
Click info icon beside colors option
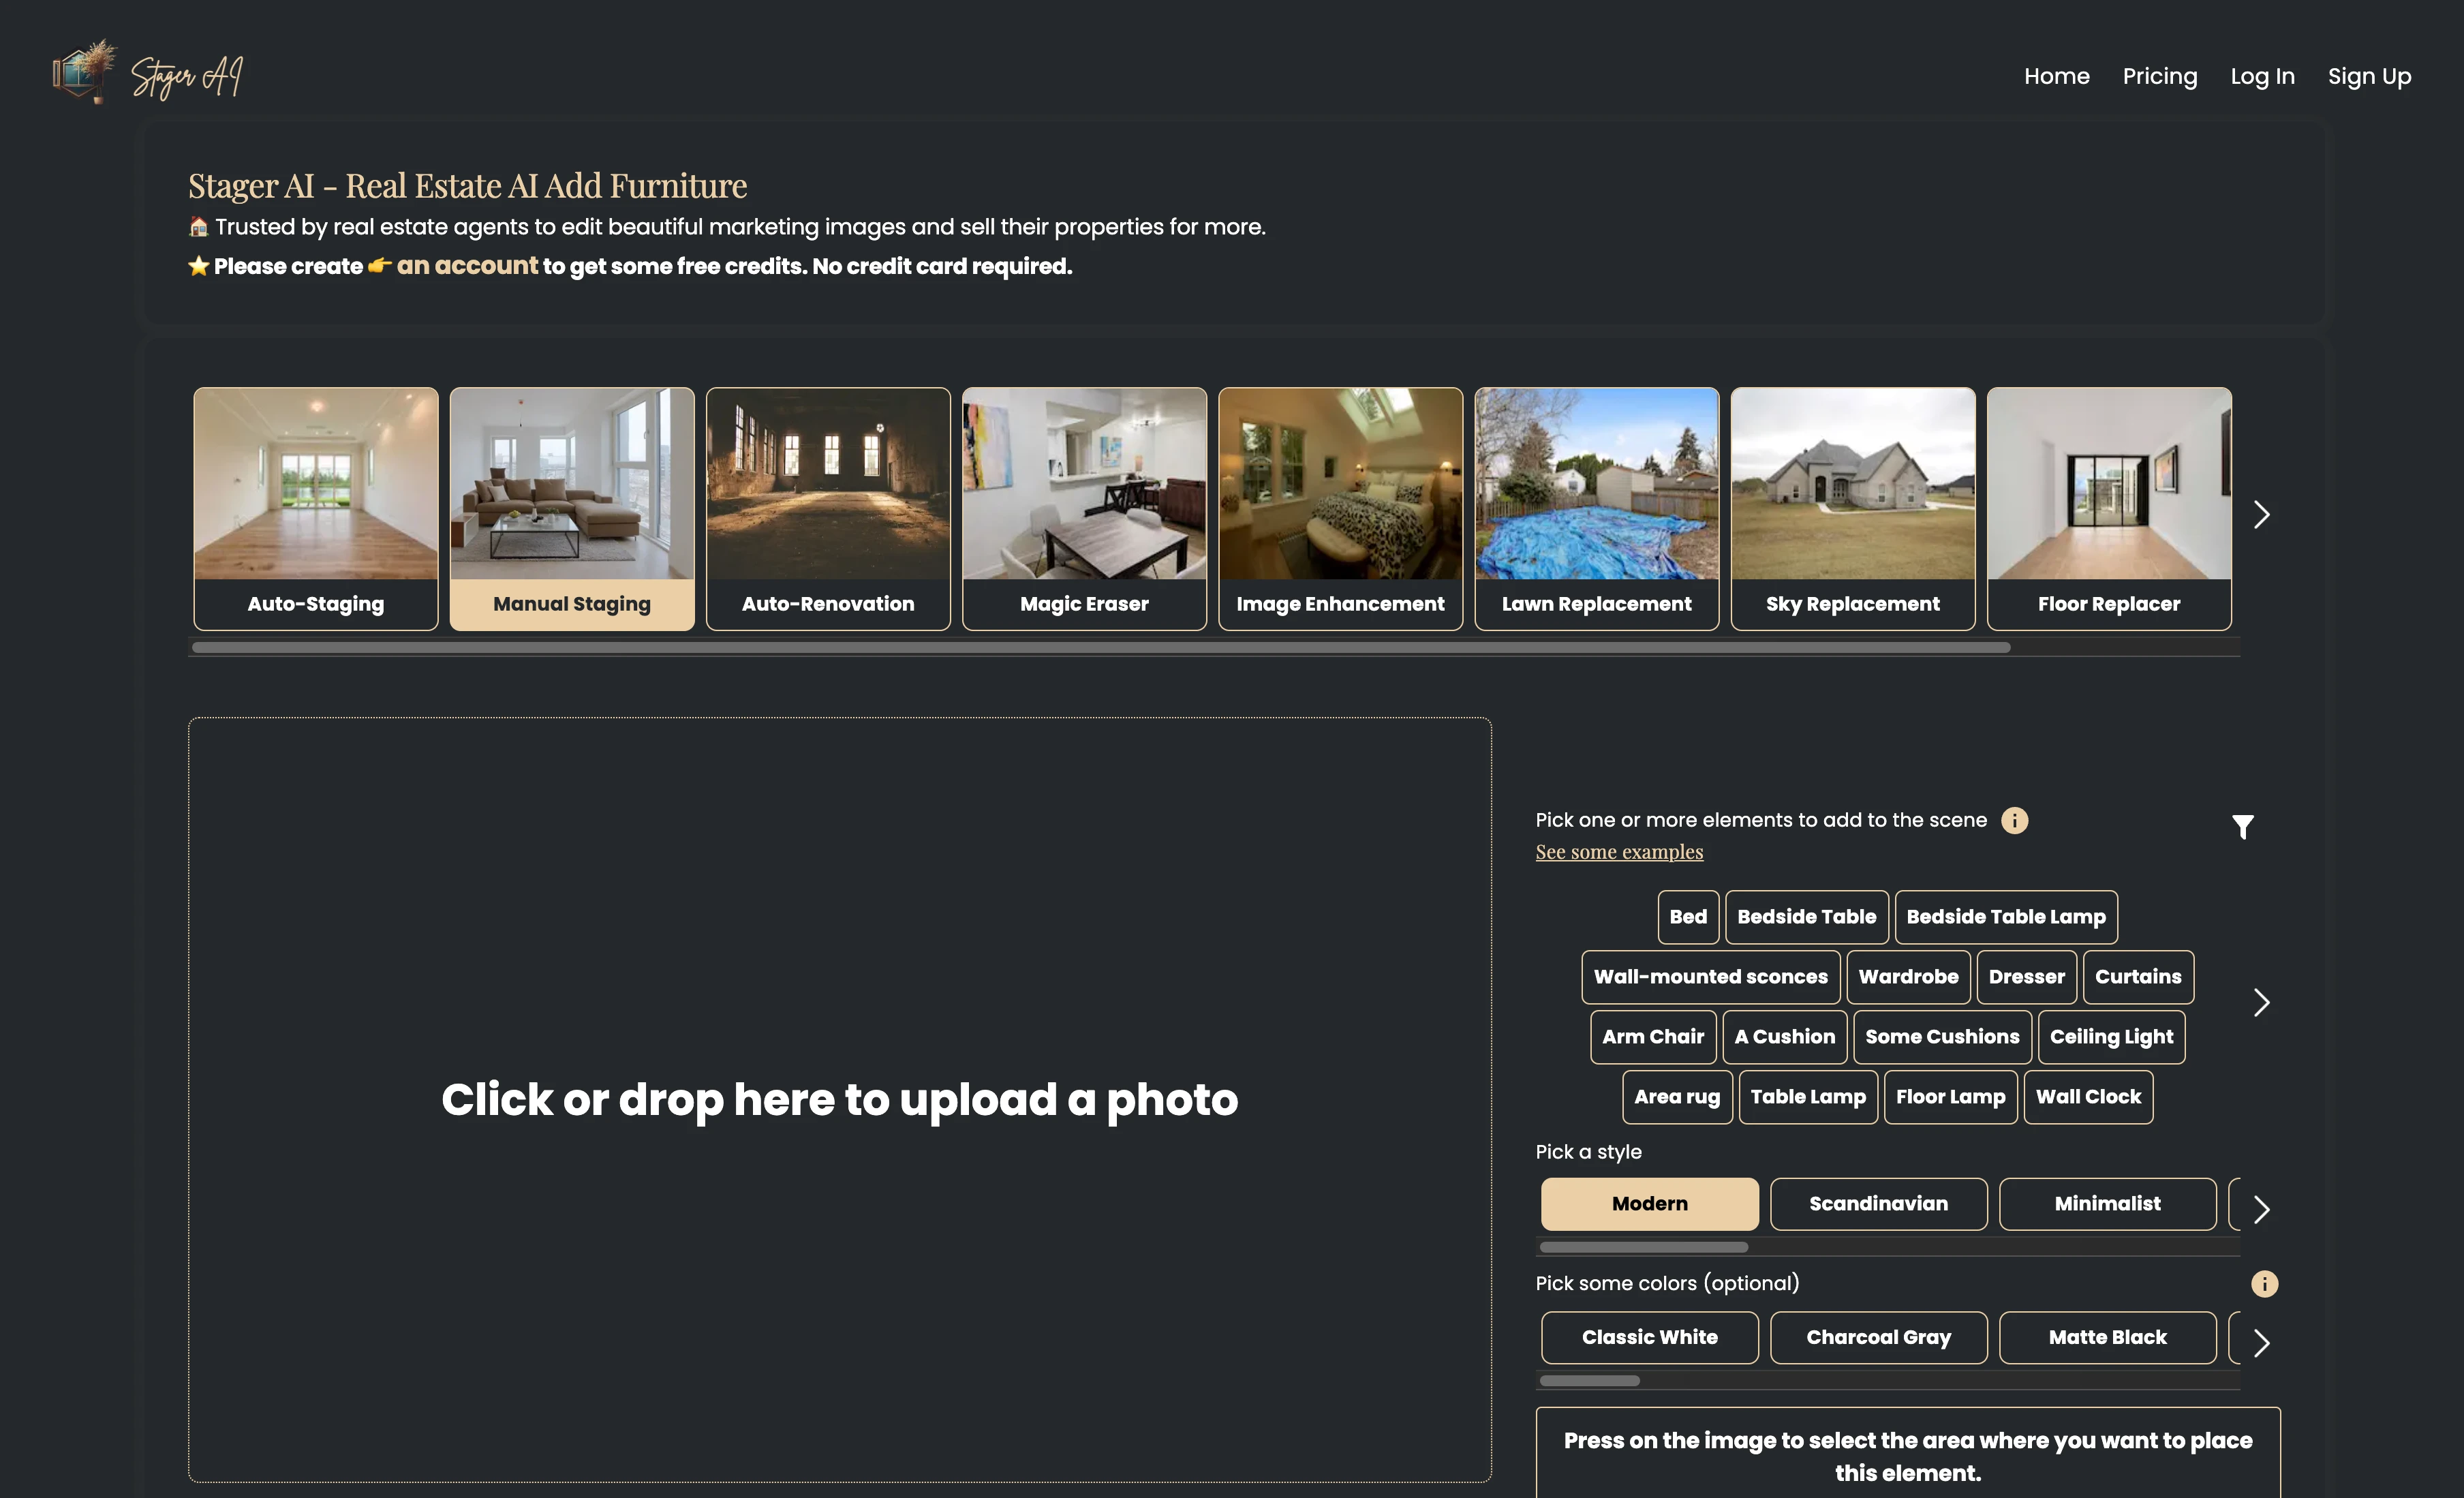click(x=2264, y=1283)
